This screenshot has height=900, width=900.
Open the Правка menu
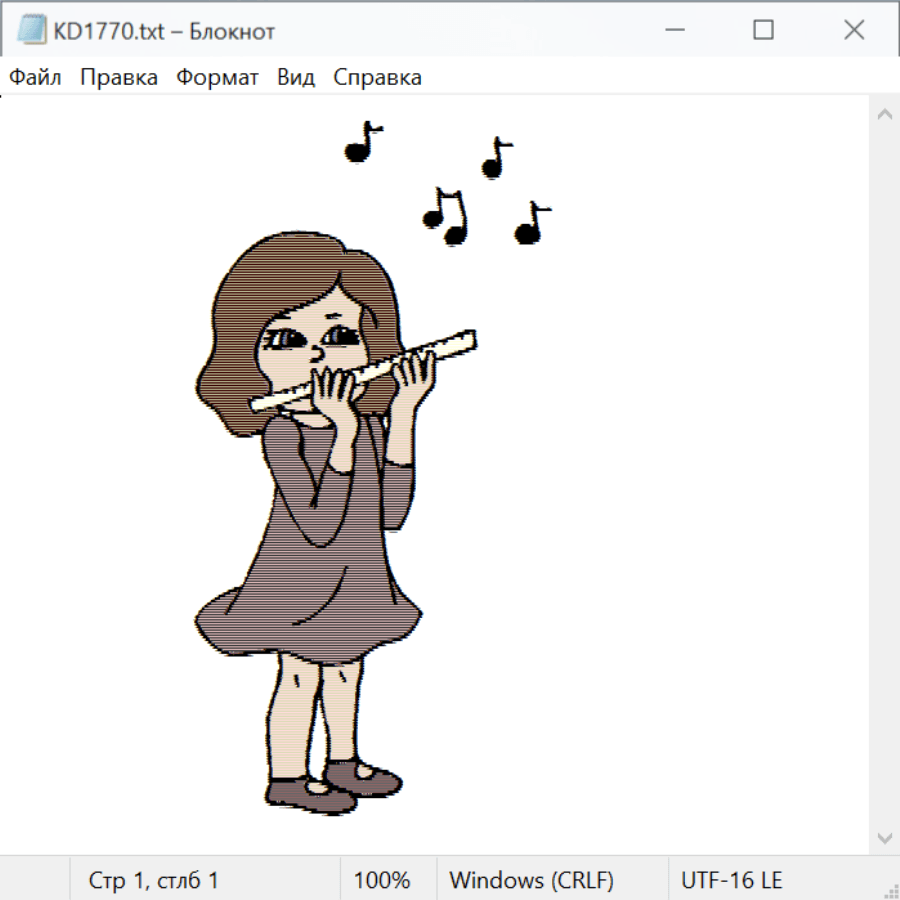pyautogui.click(x=119, y=77)
